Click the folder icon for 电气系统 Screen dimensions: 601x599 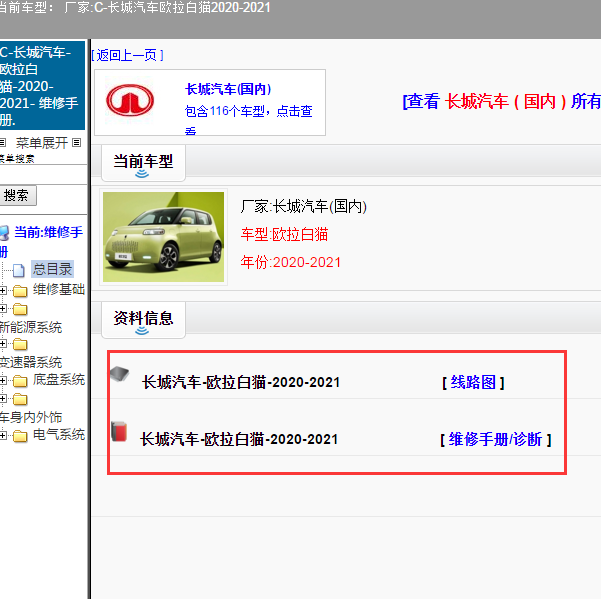[20, 436]
